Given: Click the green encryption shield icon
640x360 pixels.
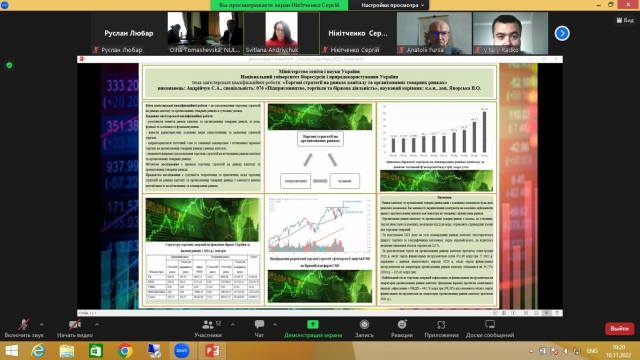Looking at the screenshot, I should point(9,65).
